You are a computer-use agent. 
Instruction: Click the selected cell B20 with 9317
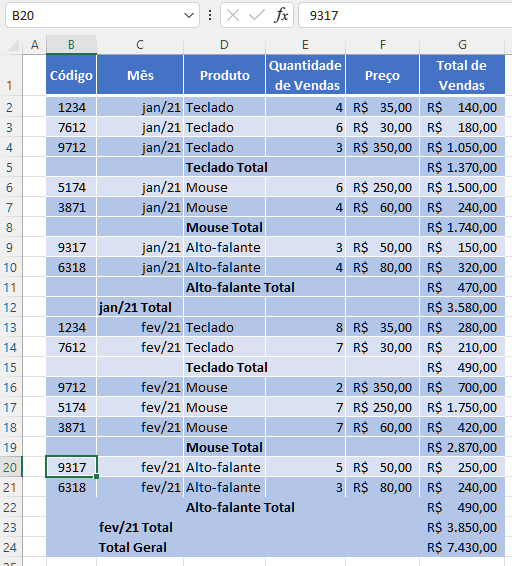click(x=71, y=467)
